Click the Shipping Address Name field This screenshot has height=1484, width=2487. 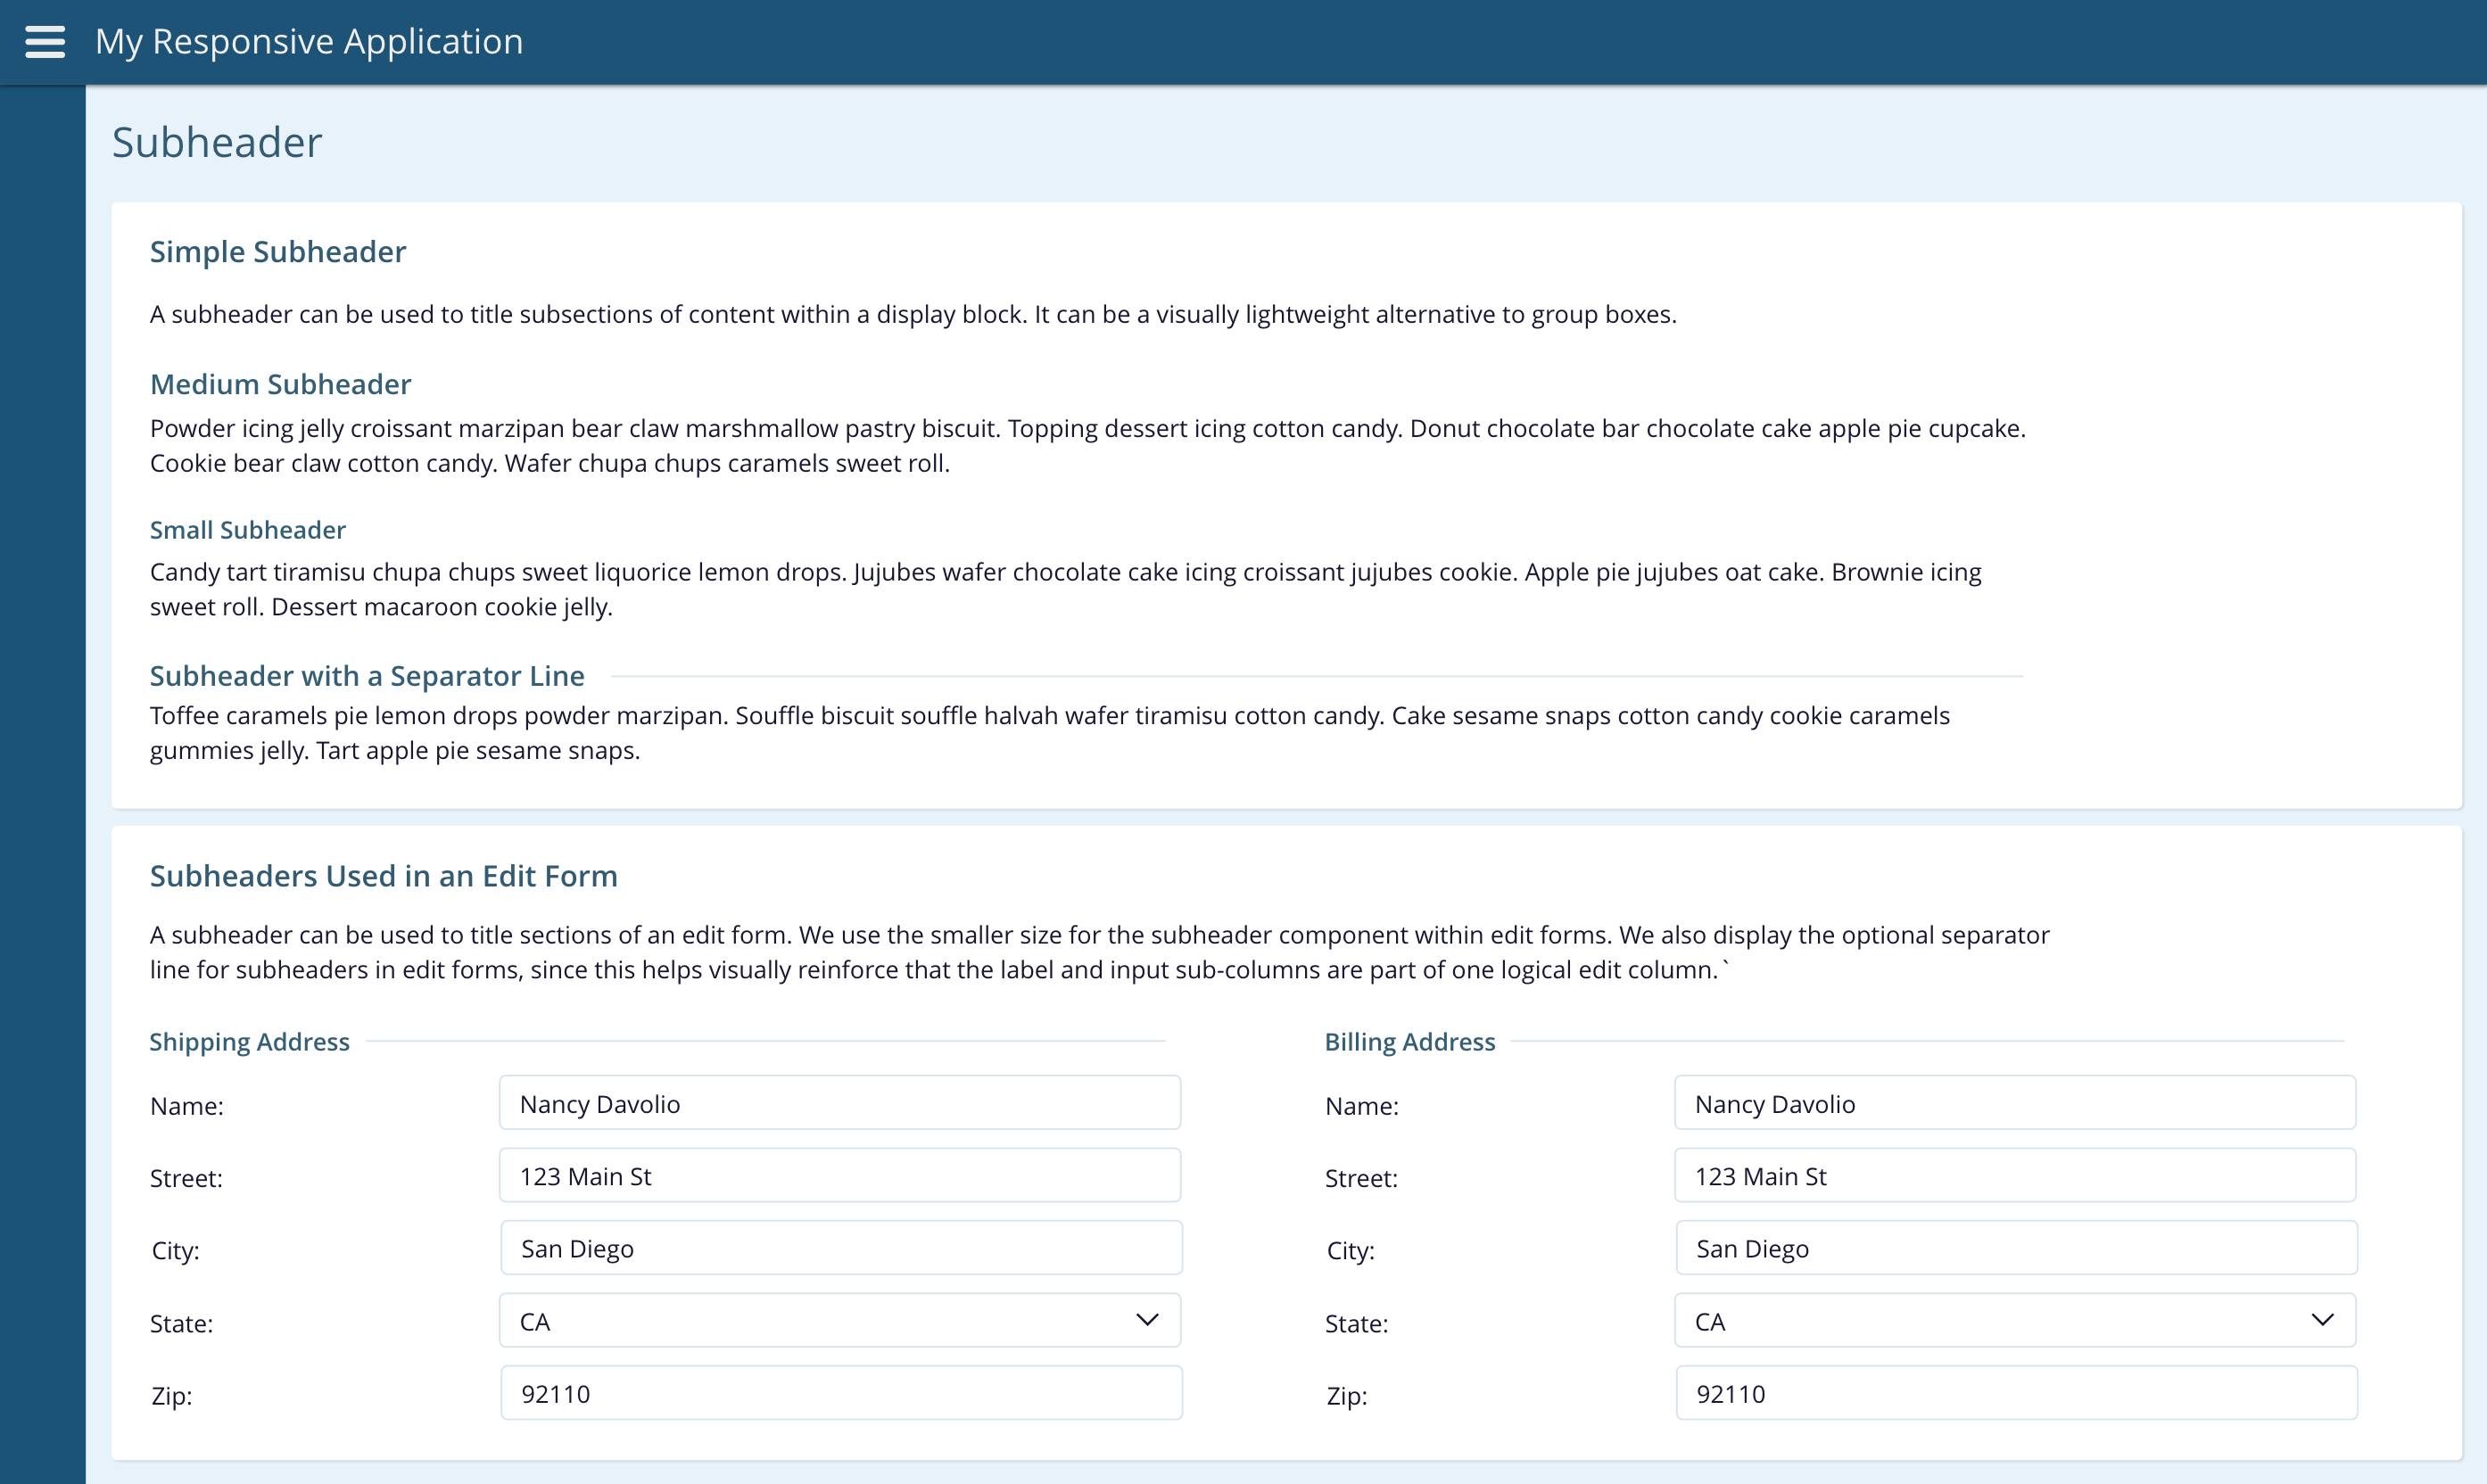point(840,1103)
